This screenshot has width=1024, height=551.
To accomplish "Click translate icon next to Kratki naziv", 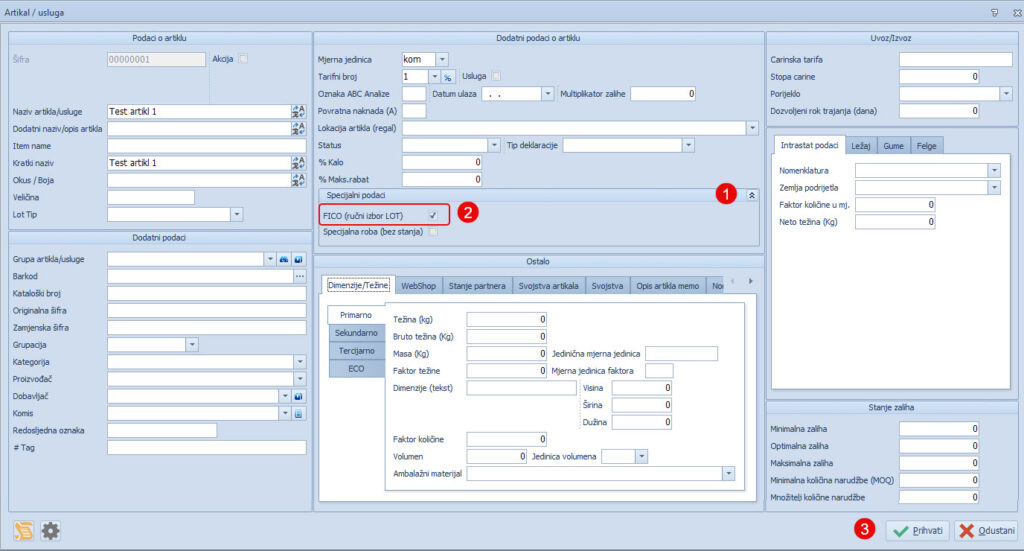I will point(298,162).
